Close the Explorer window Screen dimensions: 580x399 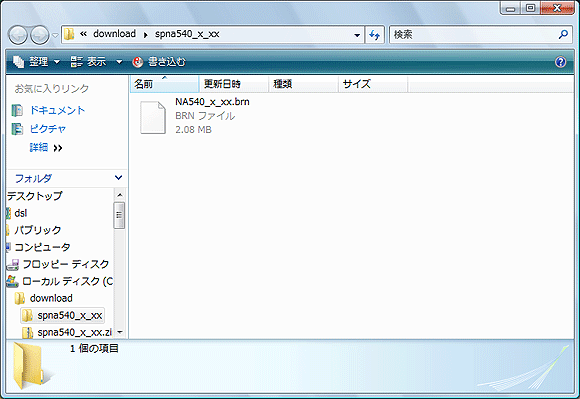[x=557, y=8]
